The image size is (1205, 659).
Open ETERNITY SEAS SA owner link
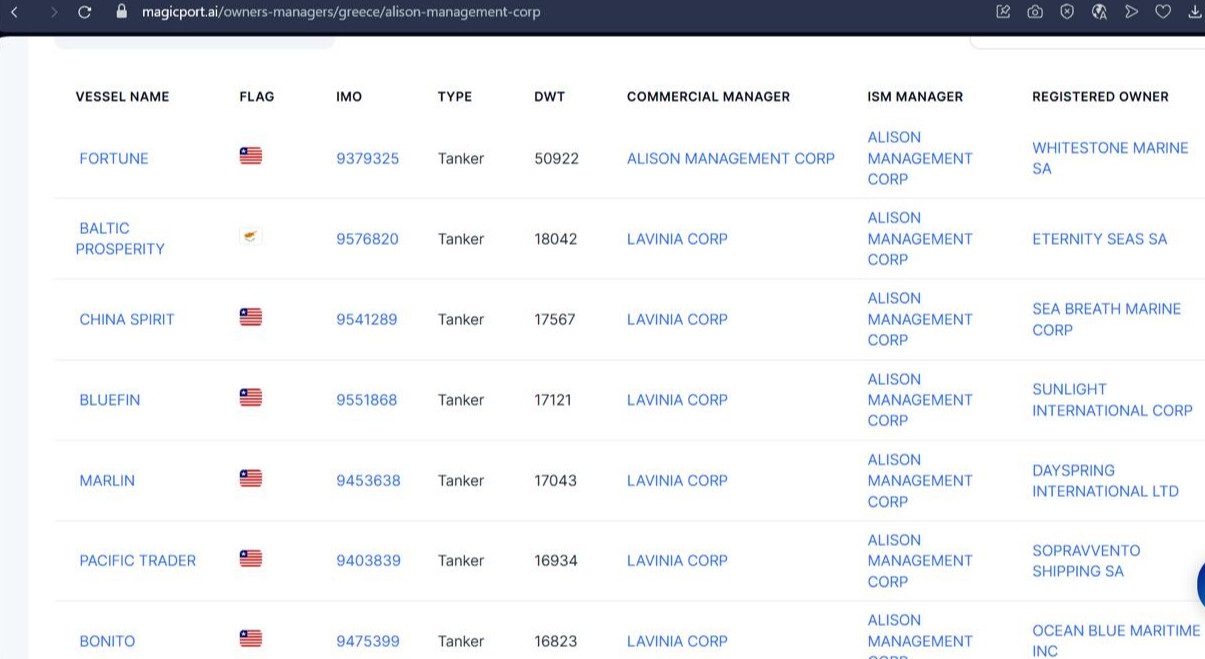[x=1100, y=239]
